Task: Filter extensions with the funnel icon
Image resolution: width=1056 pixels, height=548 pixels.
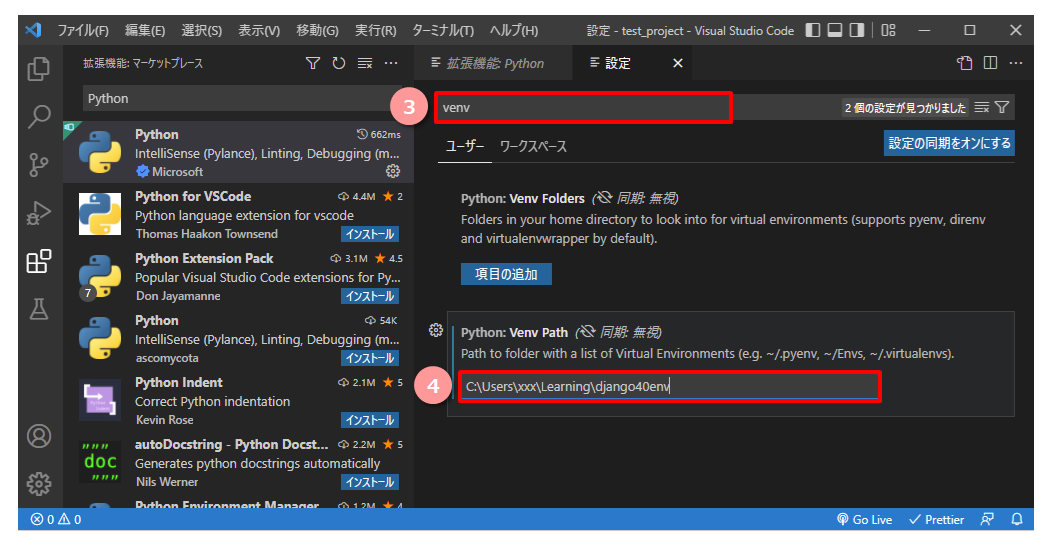Action: click(x=313, y=63)
